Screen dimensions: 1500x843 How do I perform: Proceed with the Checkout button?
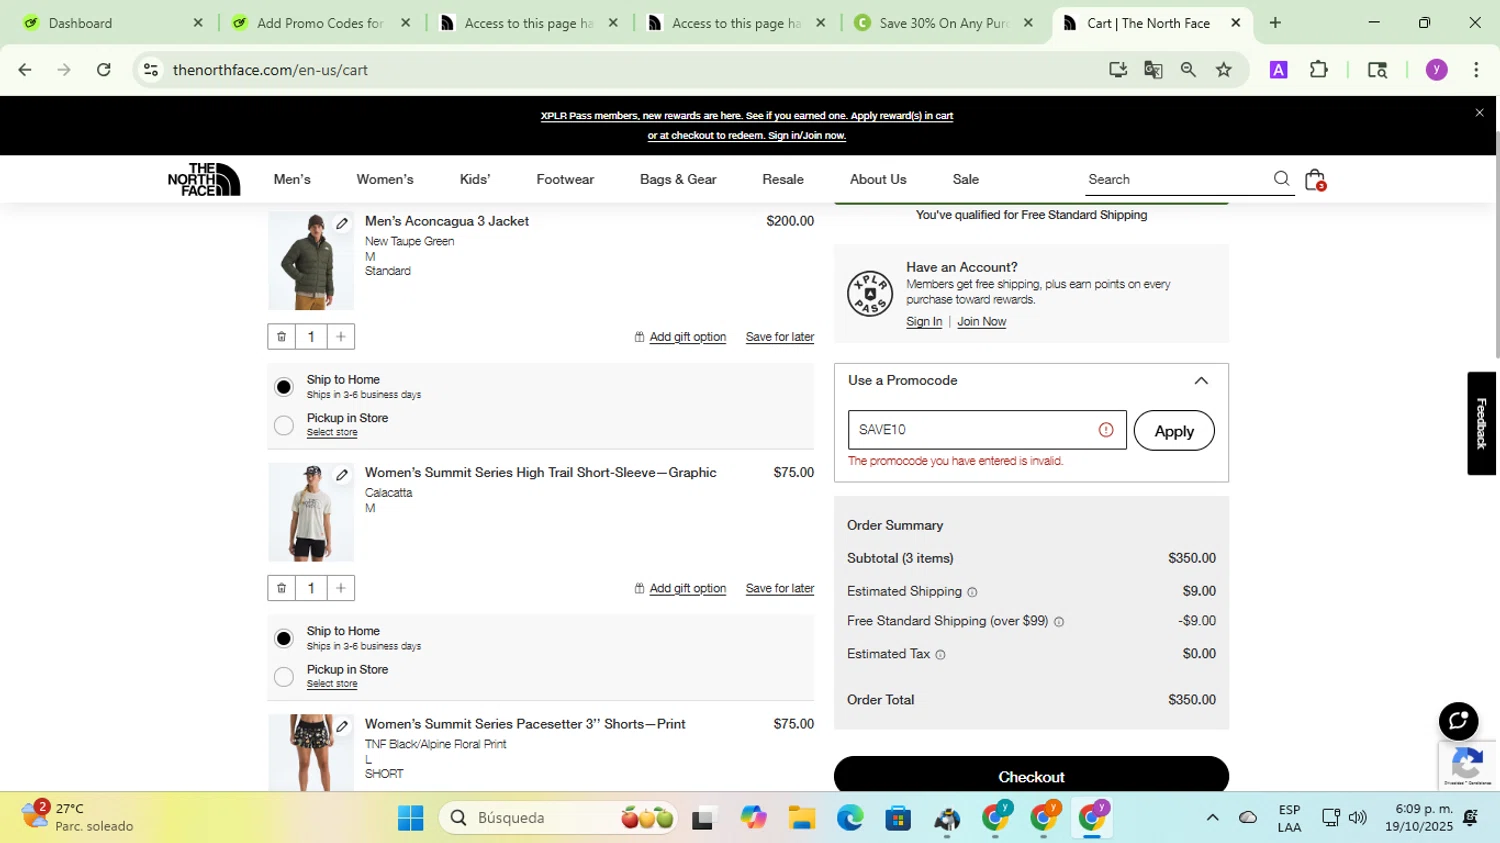point(1031,776)
